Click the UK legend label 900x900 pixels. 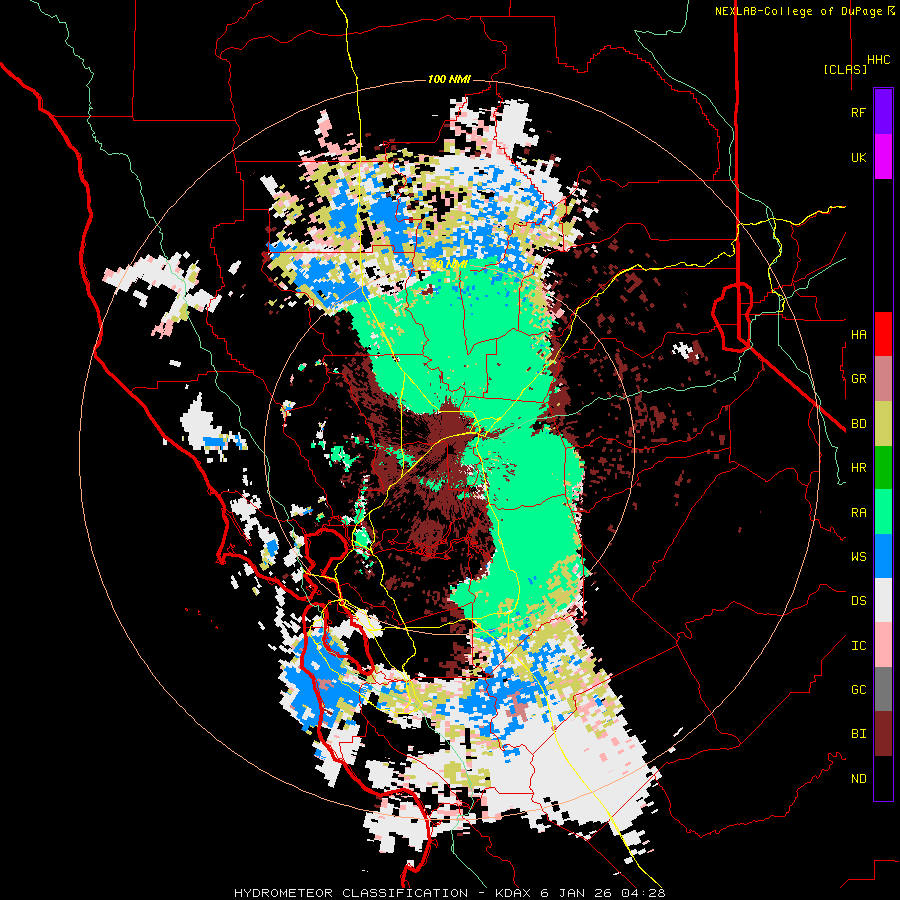click(858, 157)
